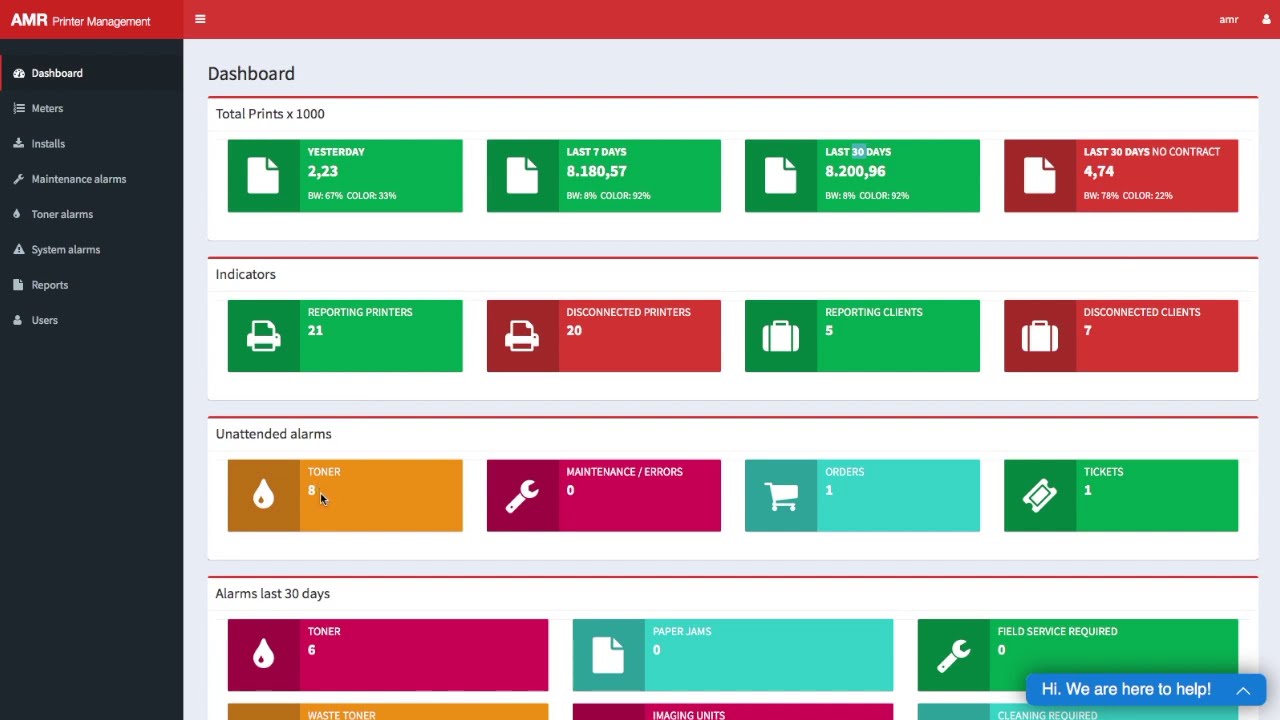Click the Maintenance alarms wrench icon in sidebar
1280x720 pixels.
pyautogui.click(x=19, y=179)
